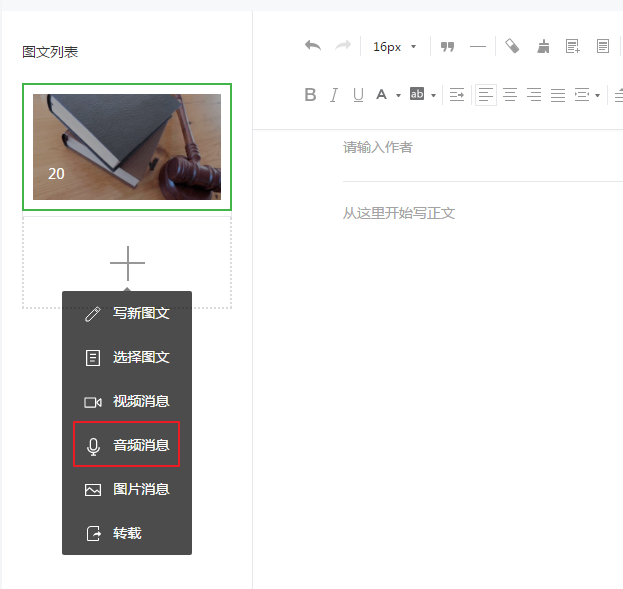Choose 视频消息 from the popup menu
Image resolution: width=623 pixels, height=589 pixels.
[x=127, y=401]
